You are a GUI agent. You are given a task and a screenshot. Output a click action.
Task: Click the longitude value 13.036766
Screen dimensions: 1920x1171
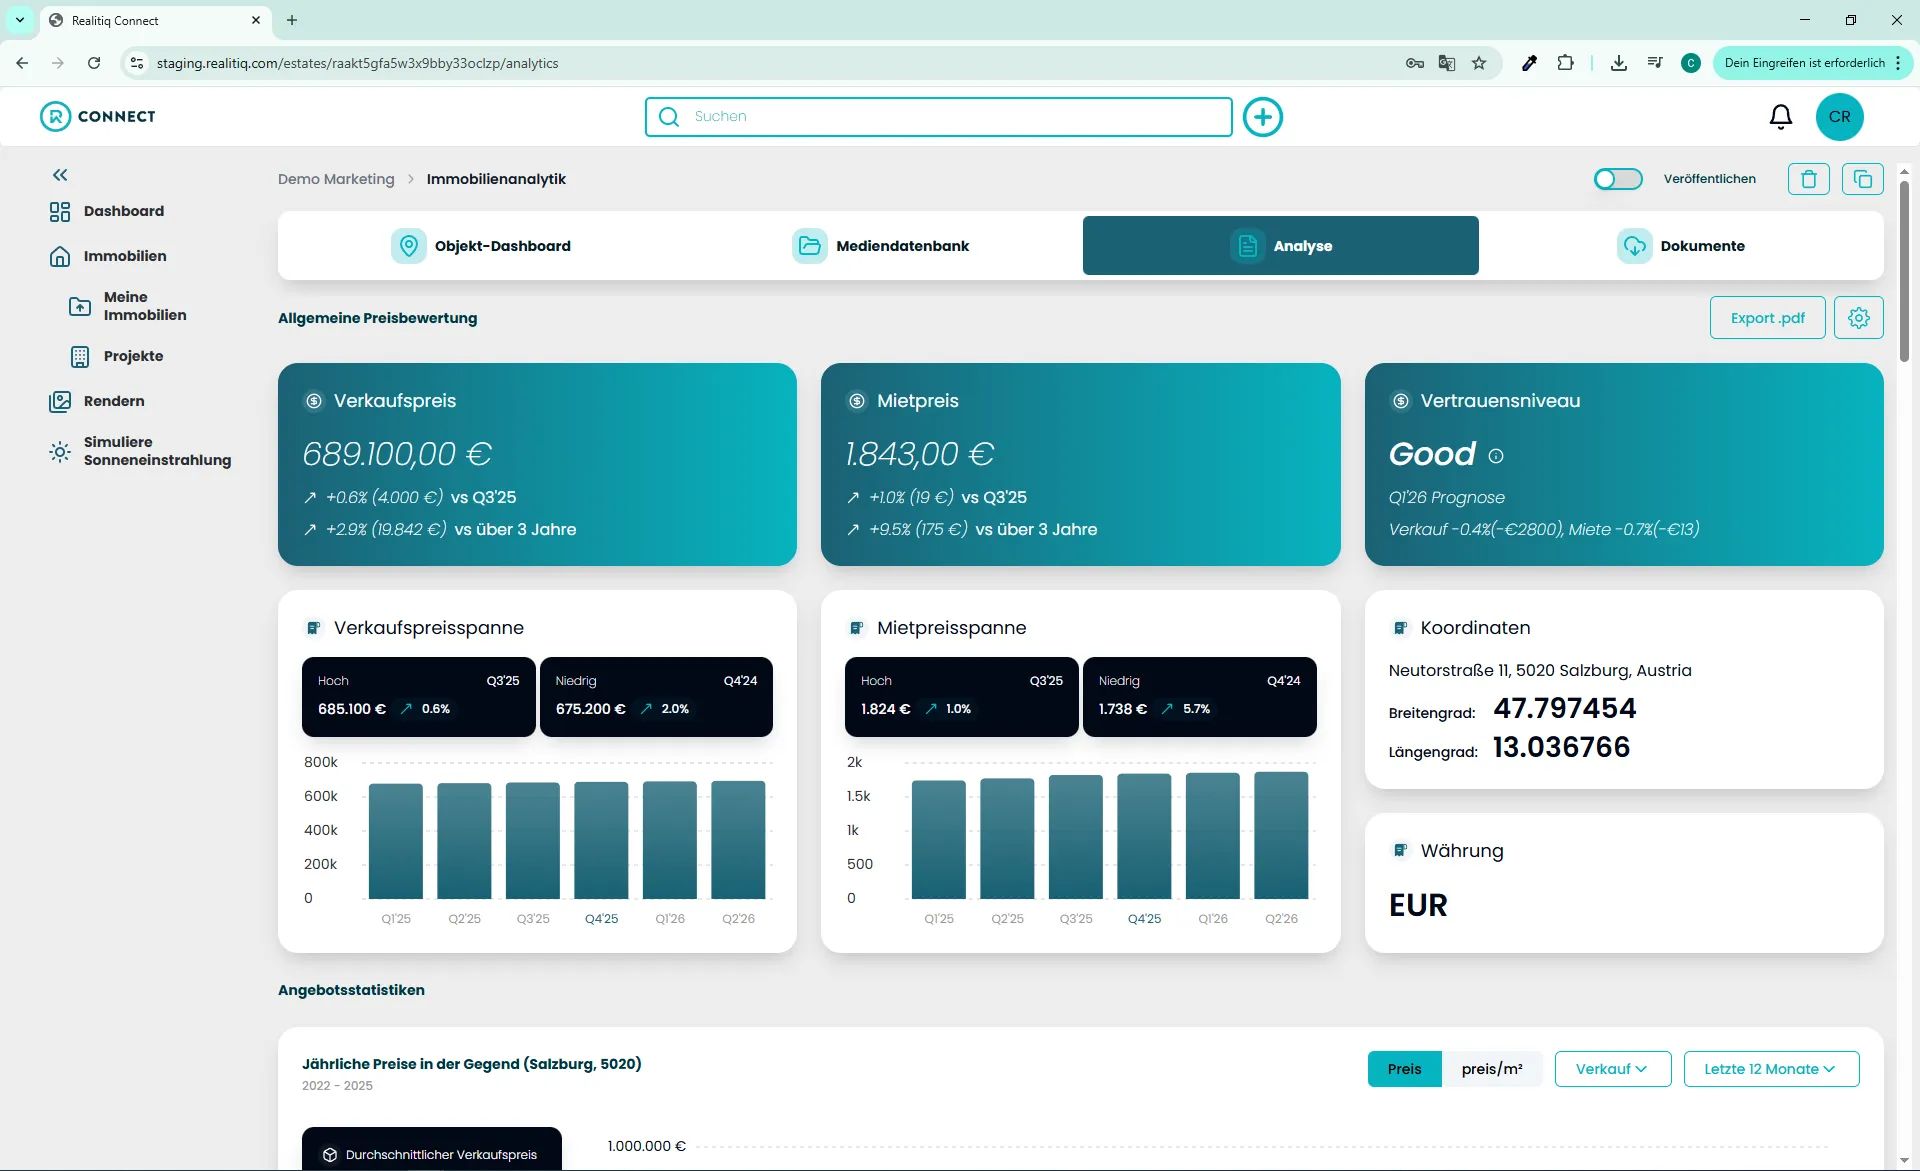click(x=1561, y=747)
